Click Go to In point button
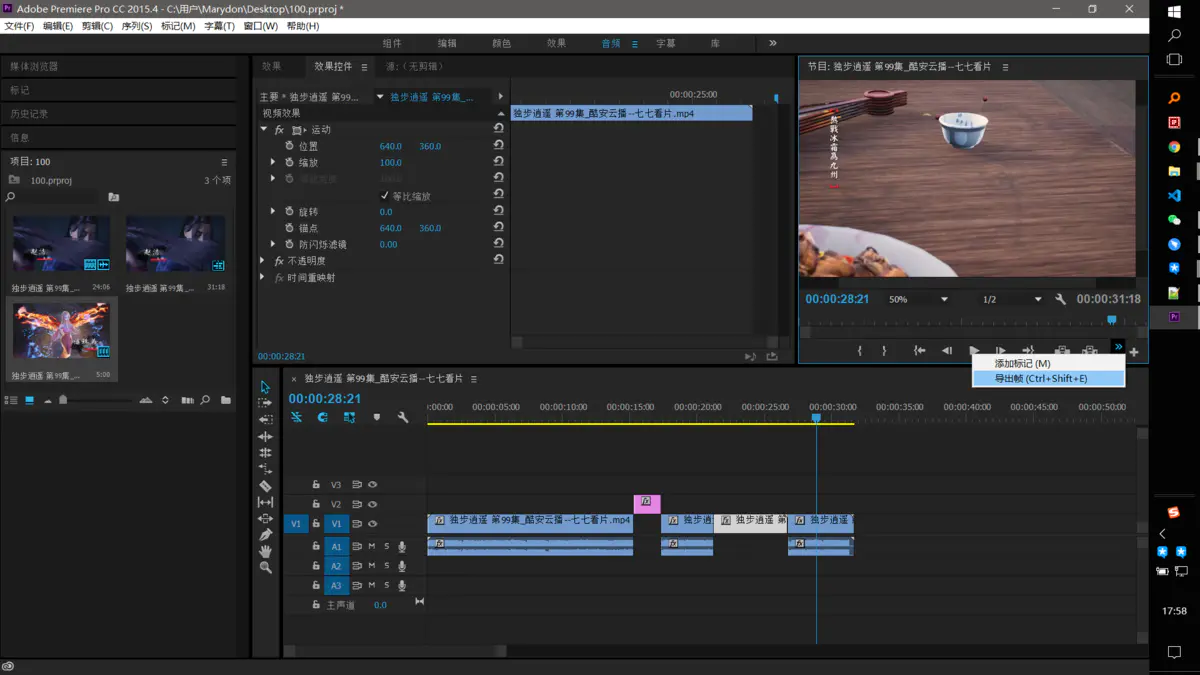Viewport: 1200px width, 675px height. pyautogui.click(x=919, y=351)
